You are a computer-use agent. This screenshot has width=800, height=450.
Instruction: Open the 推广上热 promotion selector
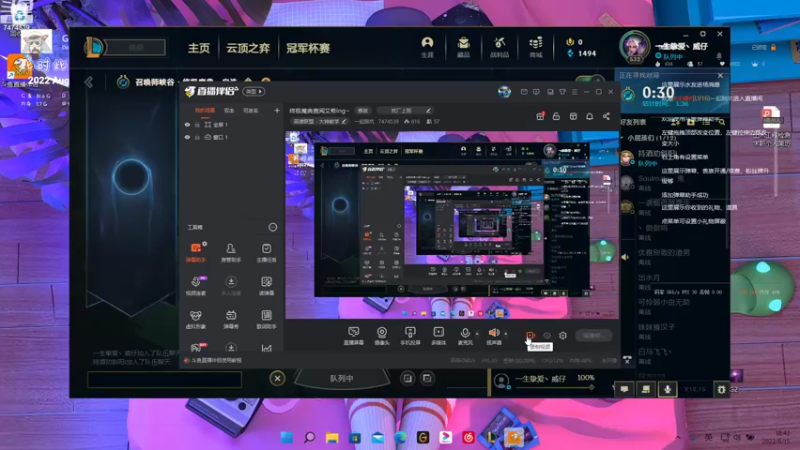[406, 110]
